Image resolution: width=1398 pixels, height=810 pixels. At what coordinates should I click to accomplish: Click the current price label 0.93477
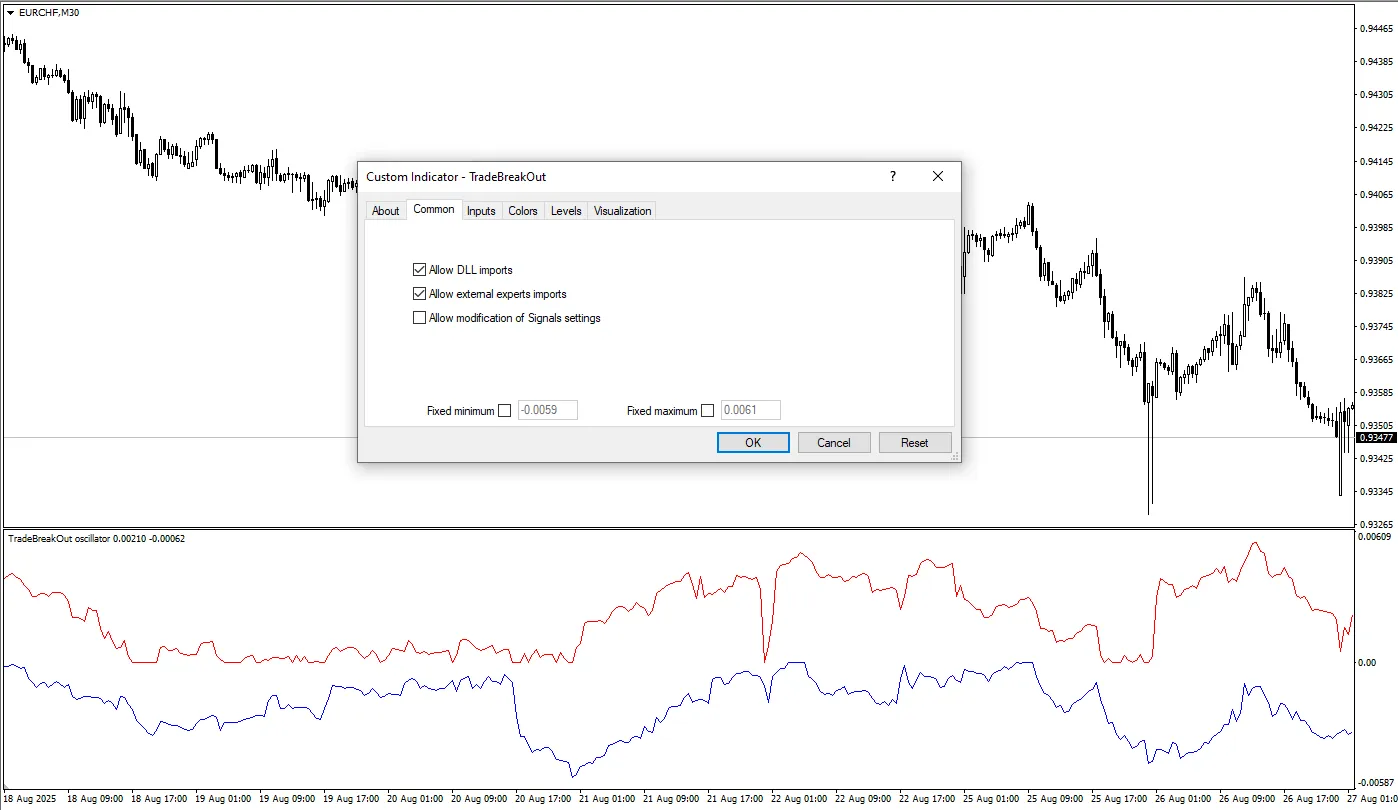(1376, 437)
